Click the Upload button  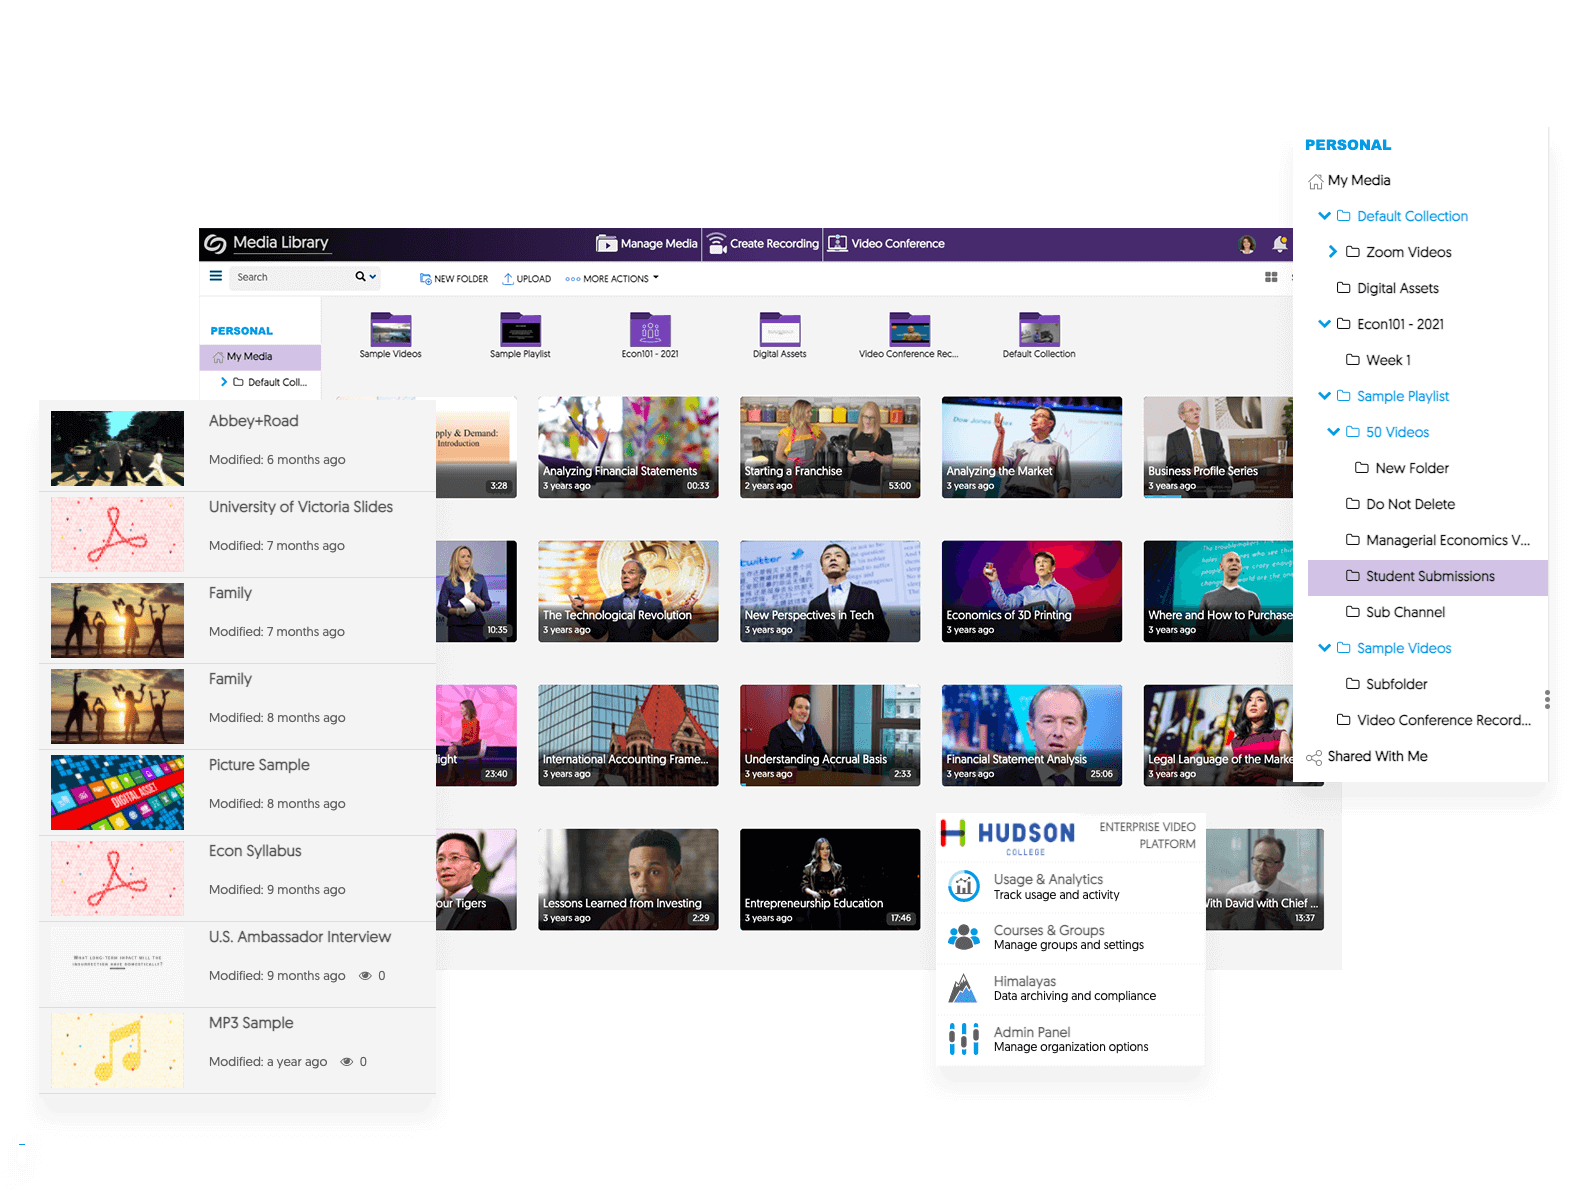pos(526,279)
